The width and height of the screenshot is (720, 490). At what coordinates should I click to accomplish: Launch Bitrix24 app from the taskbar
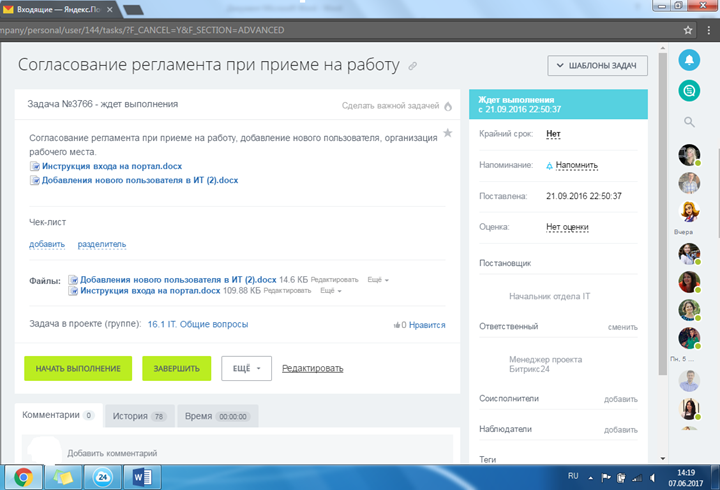(x=102, y=476)
